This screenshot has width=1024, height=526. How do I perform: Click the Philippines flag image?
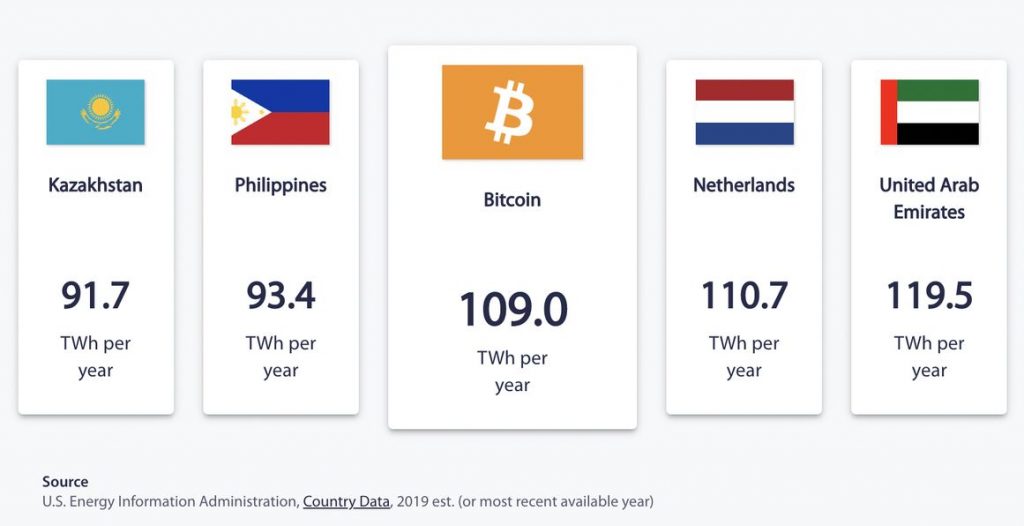[x=280, y=112]
